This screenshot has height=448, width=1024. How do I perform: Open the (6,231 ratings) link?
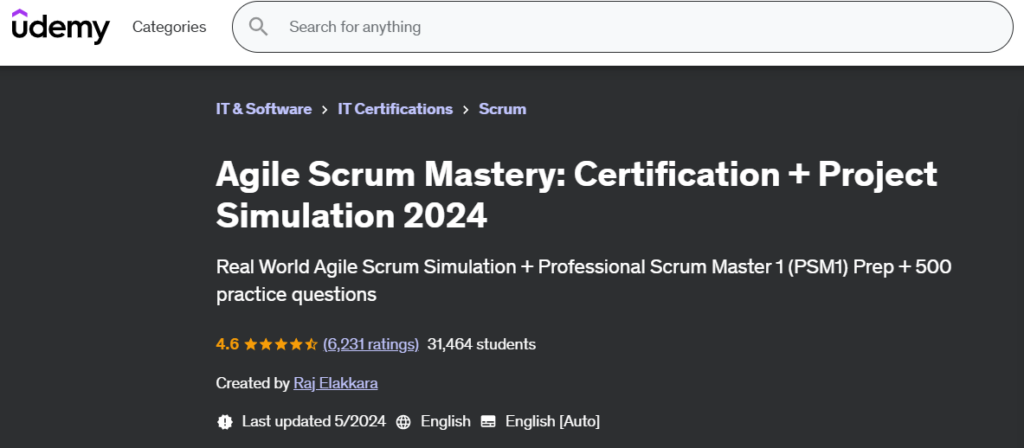[371, 344]
